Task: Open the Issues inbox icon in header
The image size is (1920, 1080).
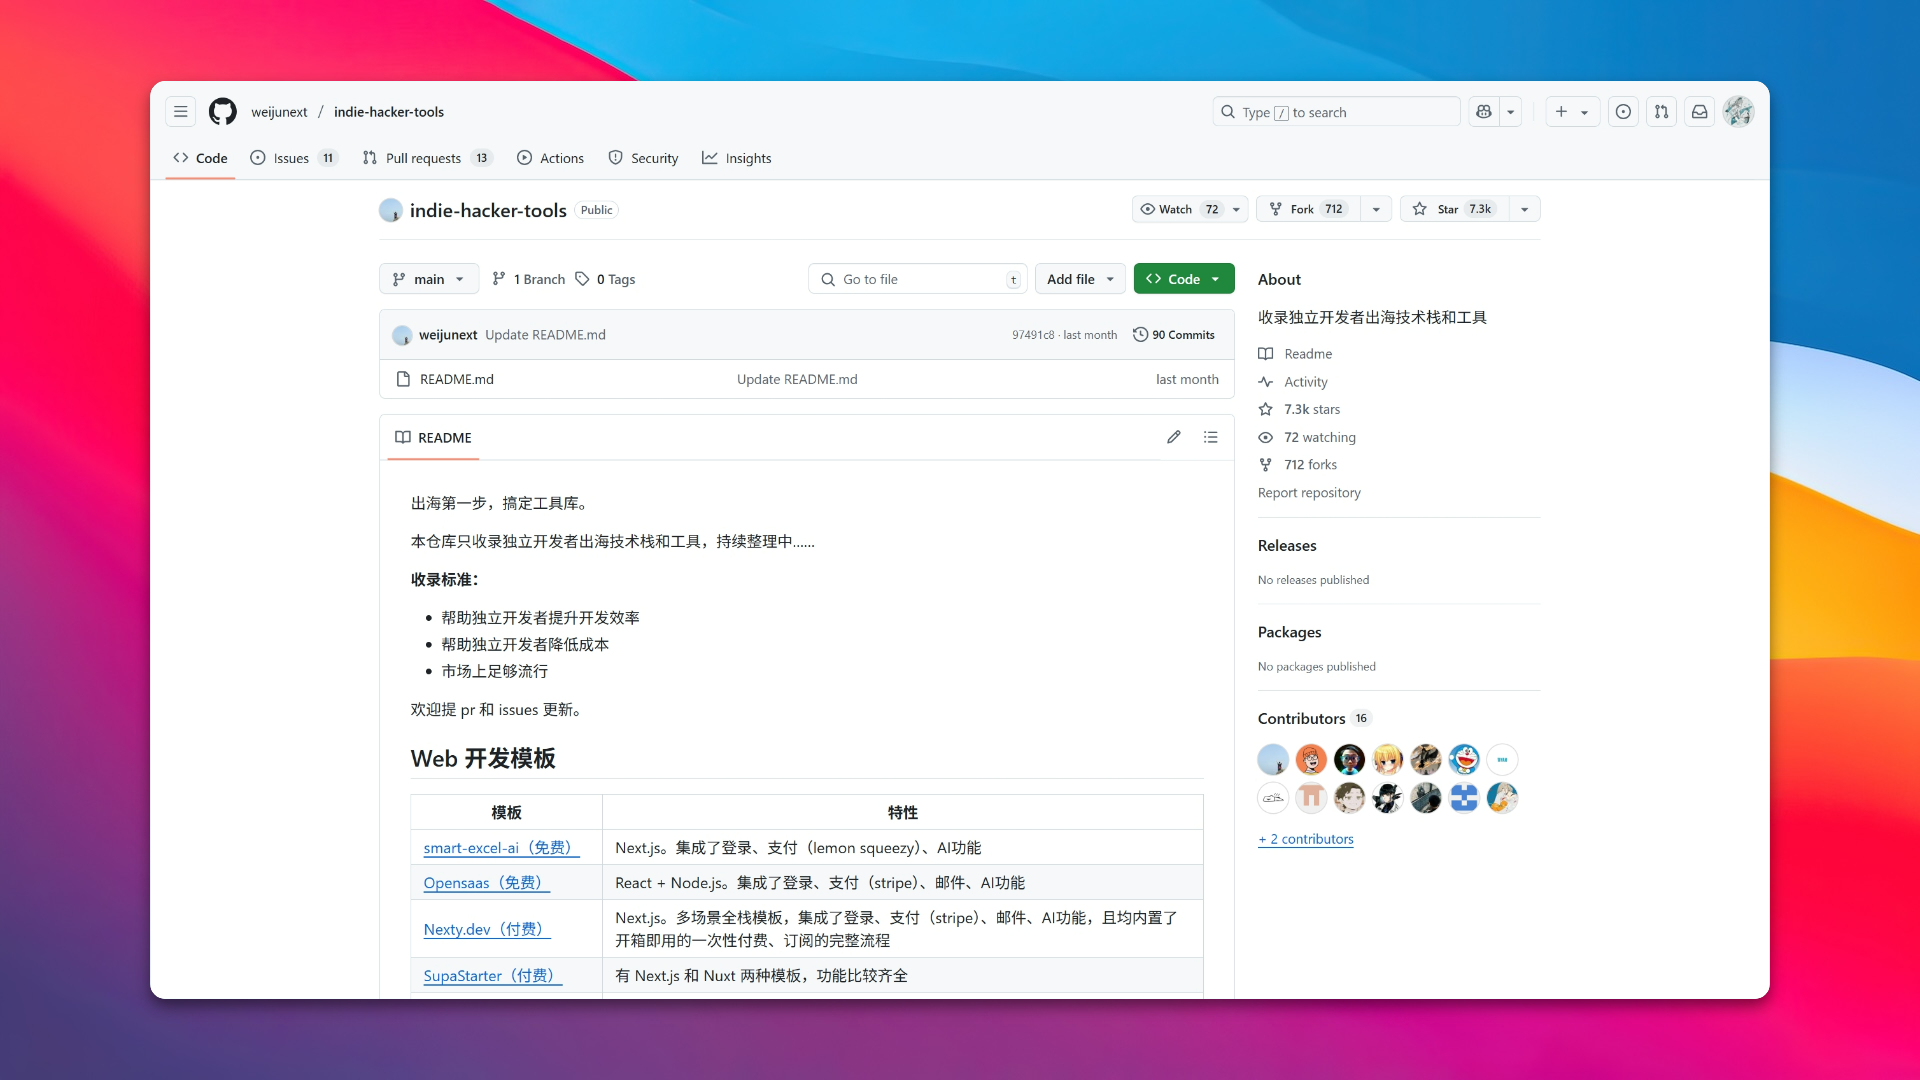Action: 1623,112
